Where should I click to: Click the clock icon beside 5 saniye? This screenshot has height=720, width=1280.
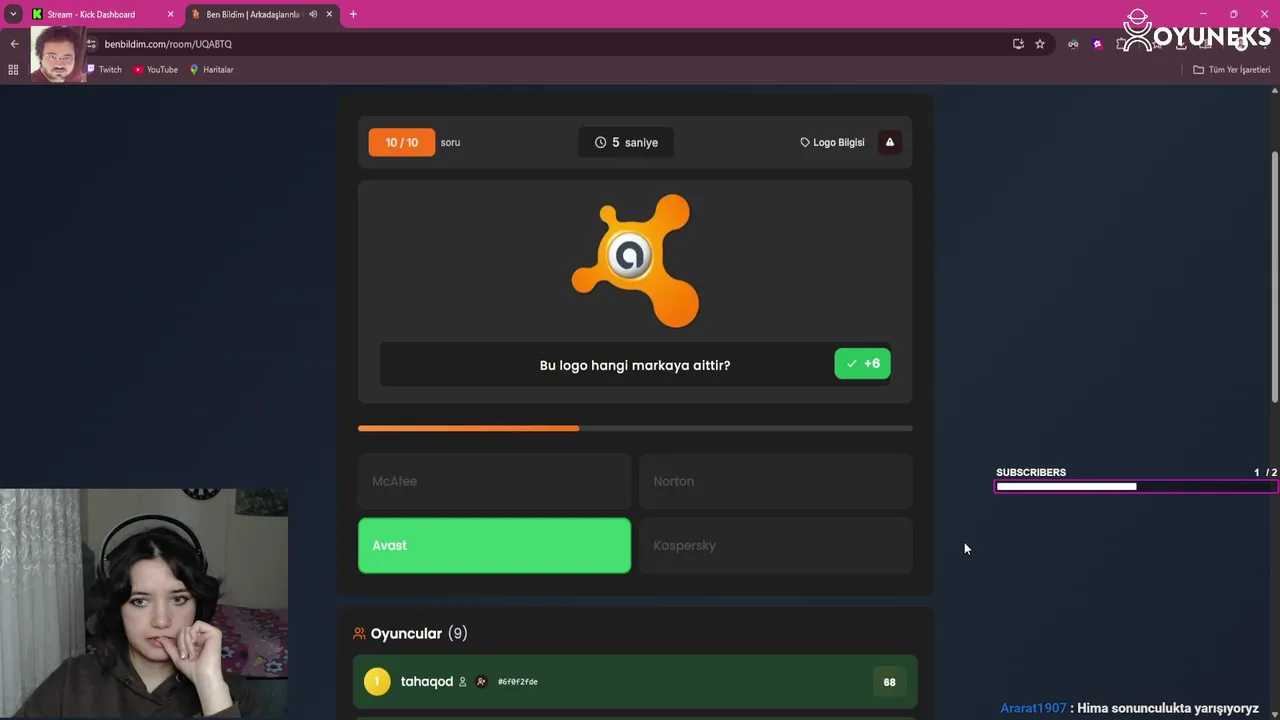tap(600, 142)
